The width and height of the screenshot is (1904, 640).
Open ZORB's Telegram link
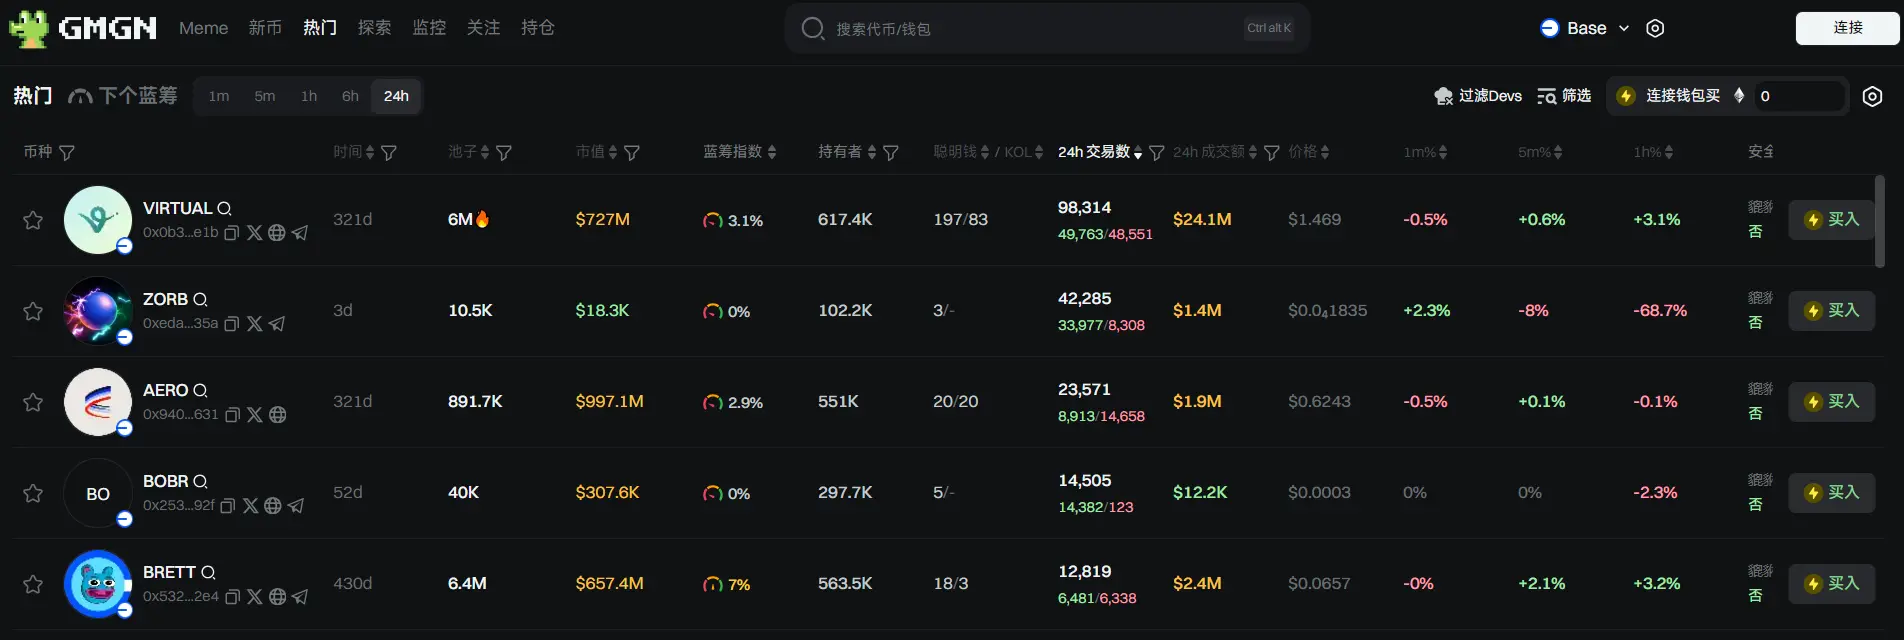tap(277, 324)
